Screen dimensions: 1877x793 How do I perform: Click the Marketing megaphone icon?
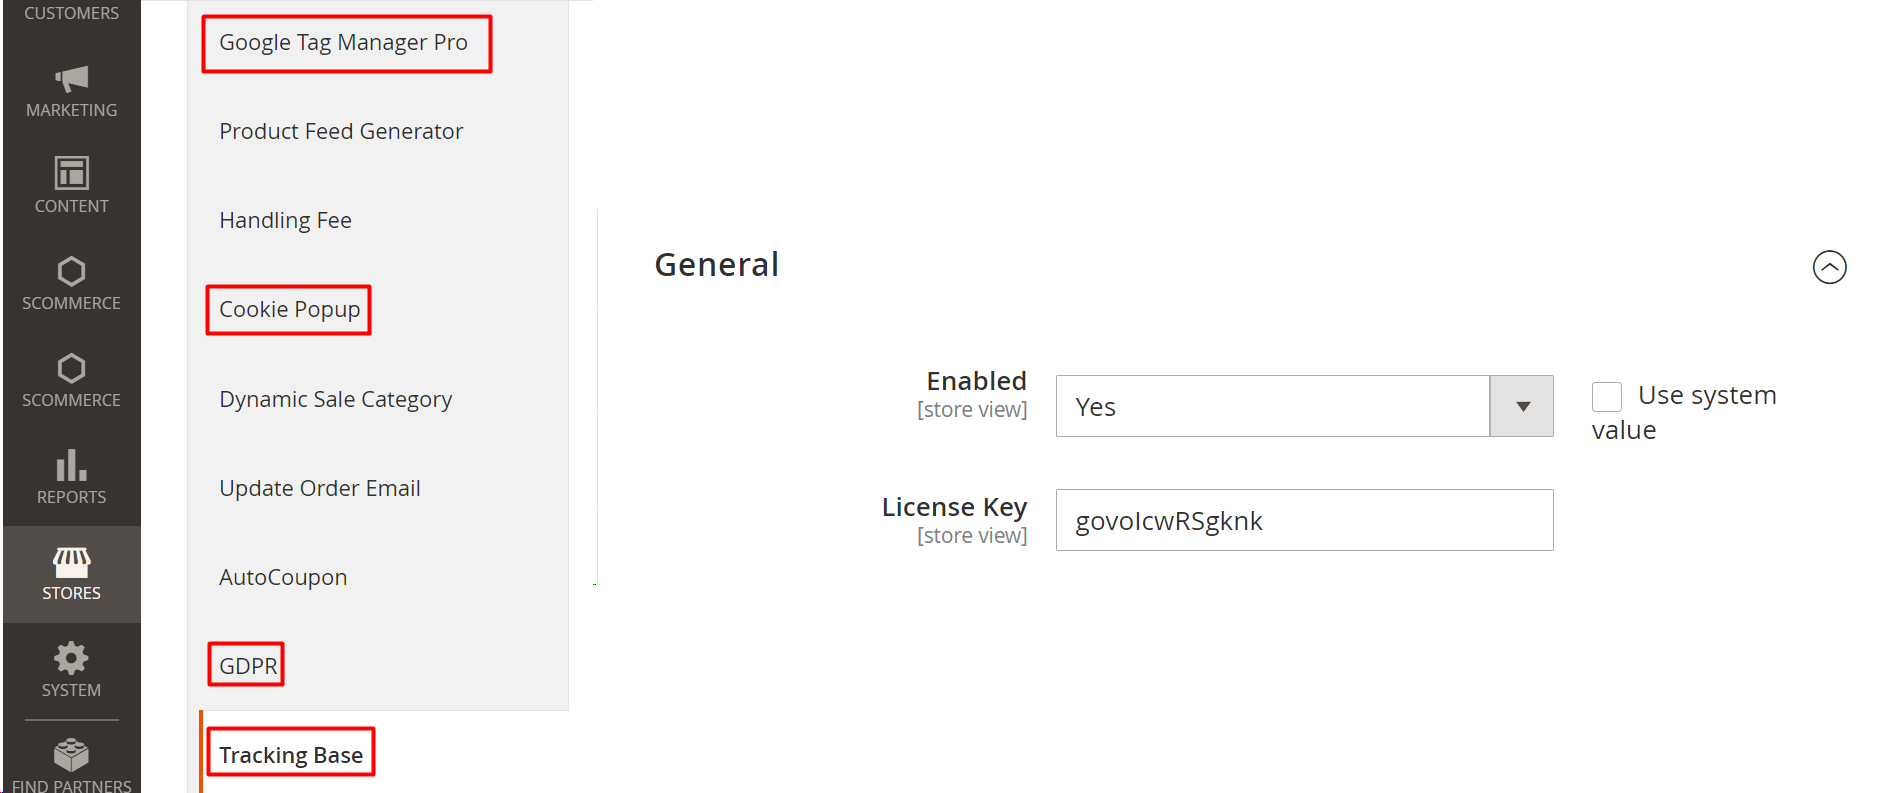(71, 79)
